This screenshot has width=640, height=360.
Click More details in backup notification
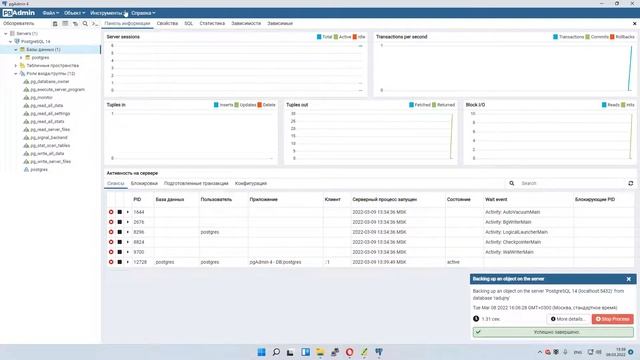pyautogui.click(x=568, y=319)
